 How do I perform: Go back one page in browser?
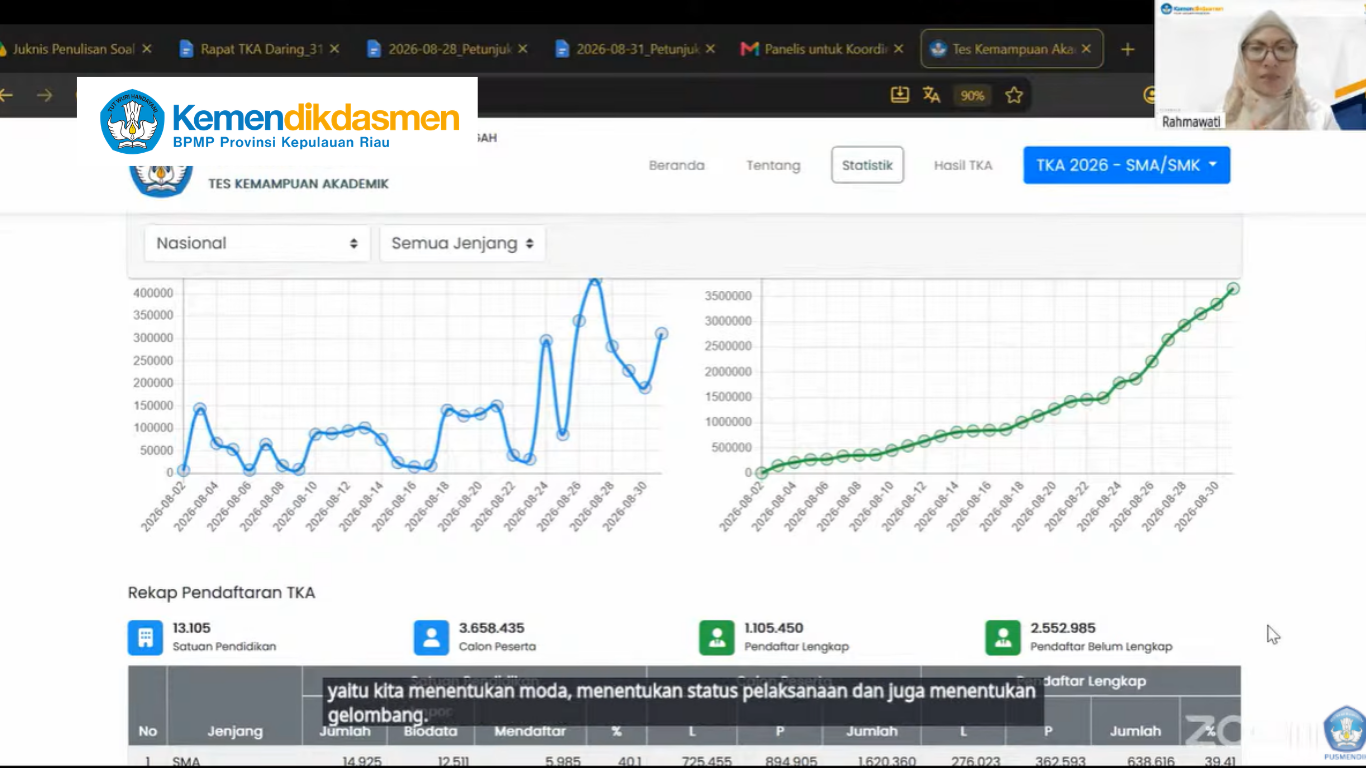click(x=7, y=95)
